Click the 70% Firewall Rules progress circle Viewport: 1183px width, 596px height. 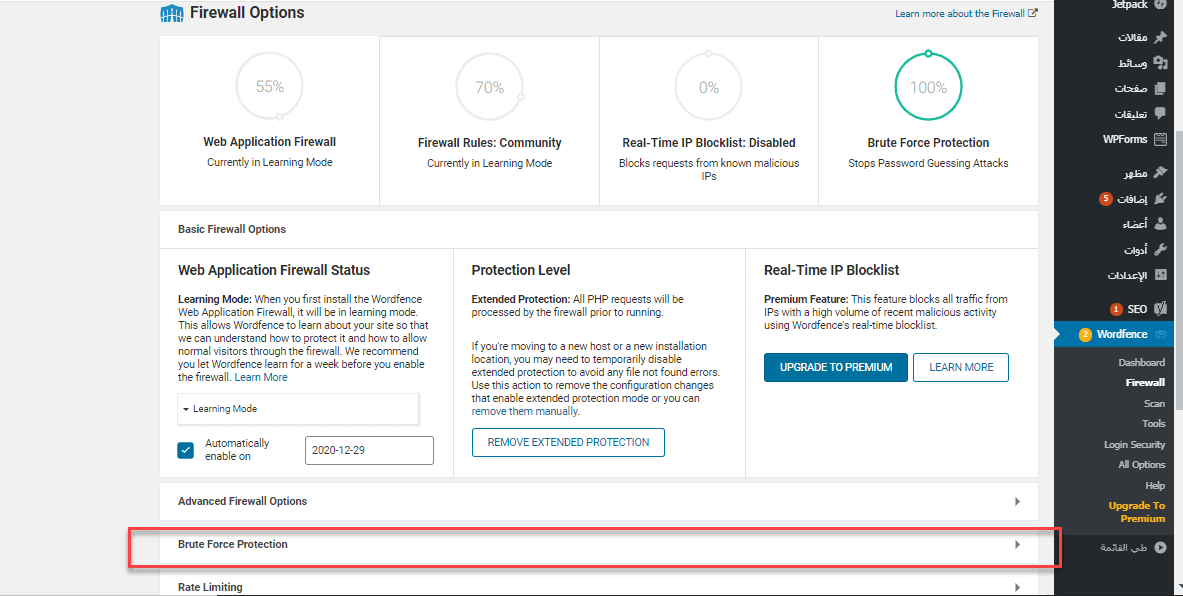point(490,88)
